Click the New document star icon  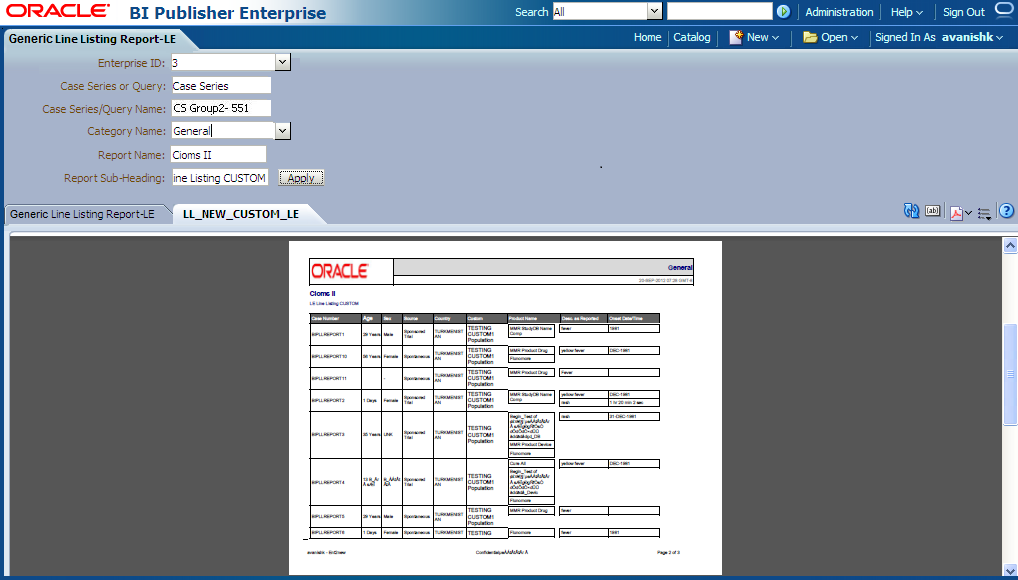pos(736,38)
